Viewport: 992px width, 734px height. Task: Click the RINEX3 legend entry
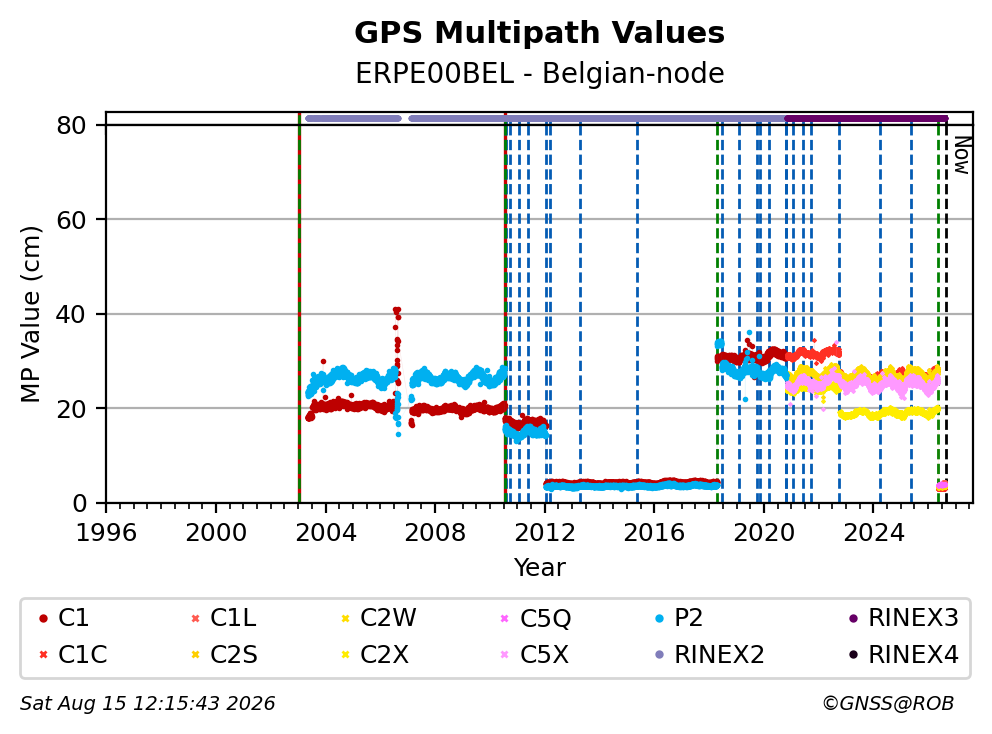pos(903,618)
